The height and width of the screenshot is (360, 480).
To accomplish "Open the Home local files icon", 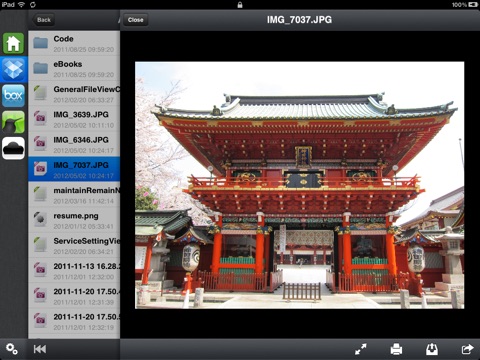I will pos(13,43).
